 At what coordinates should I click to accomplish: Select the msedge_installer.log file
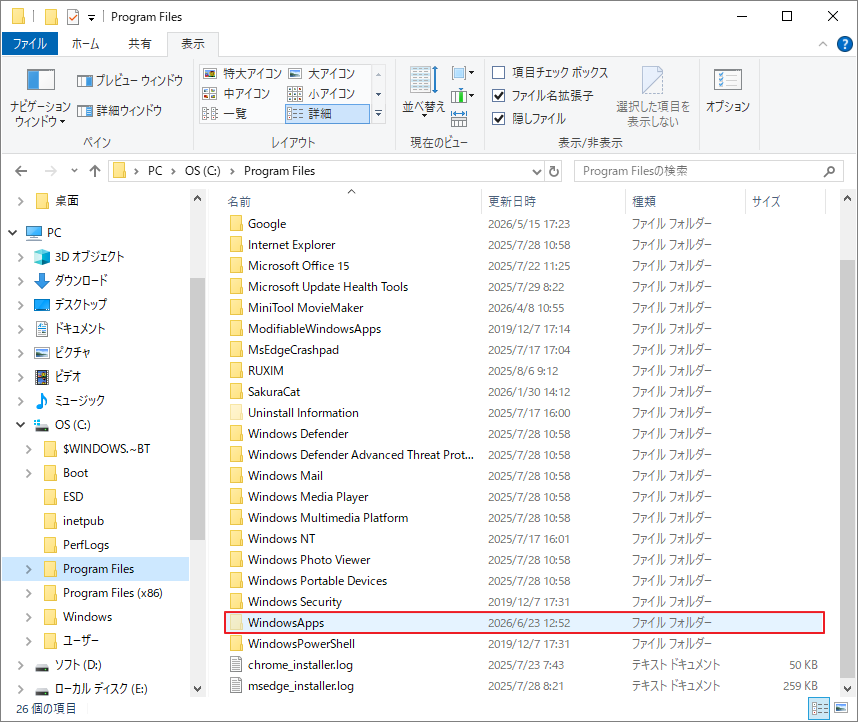(300, 686)
